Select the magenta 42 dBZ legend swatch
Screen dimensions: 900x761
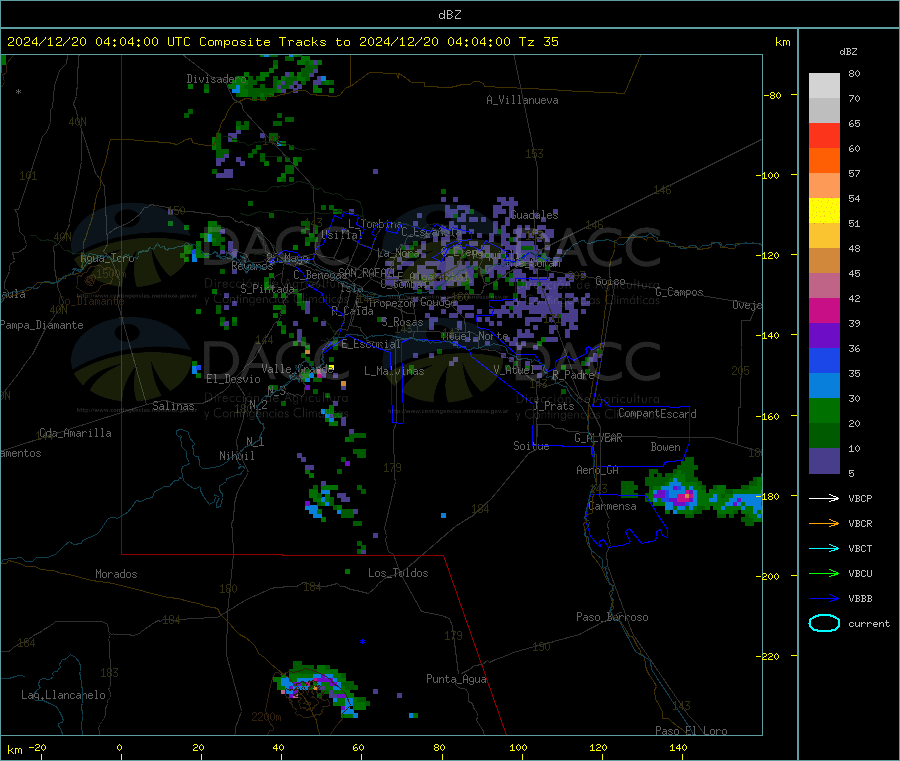pos(824,310)
